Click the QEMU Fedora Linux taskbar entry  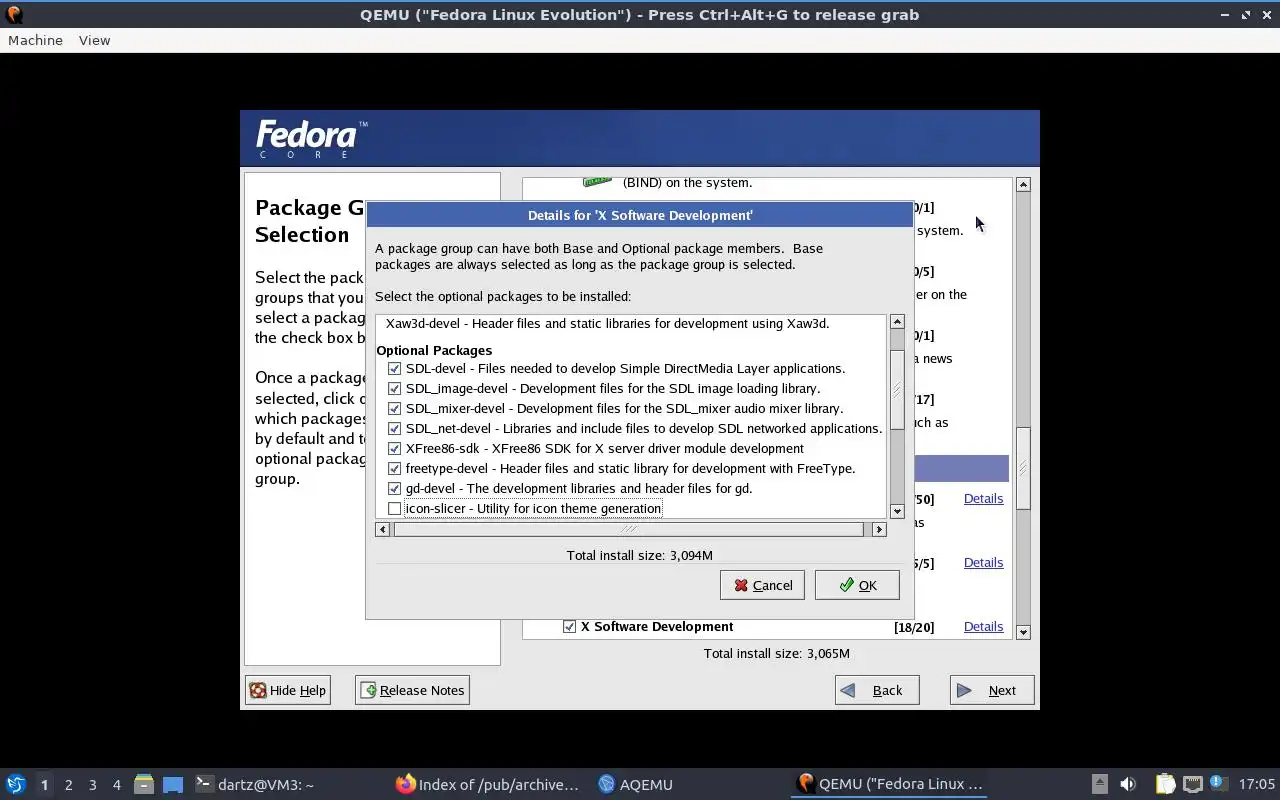(x=890, y=784)
